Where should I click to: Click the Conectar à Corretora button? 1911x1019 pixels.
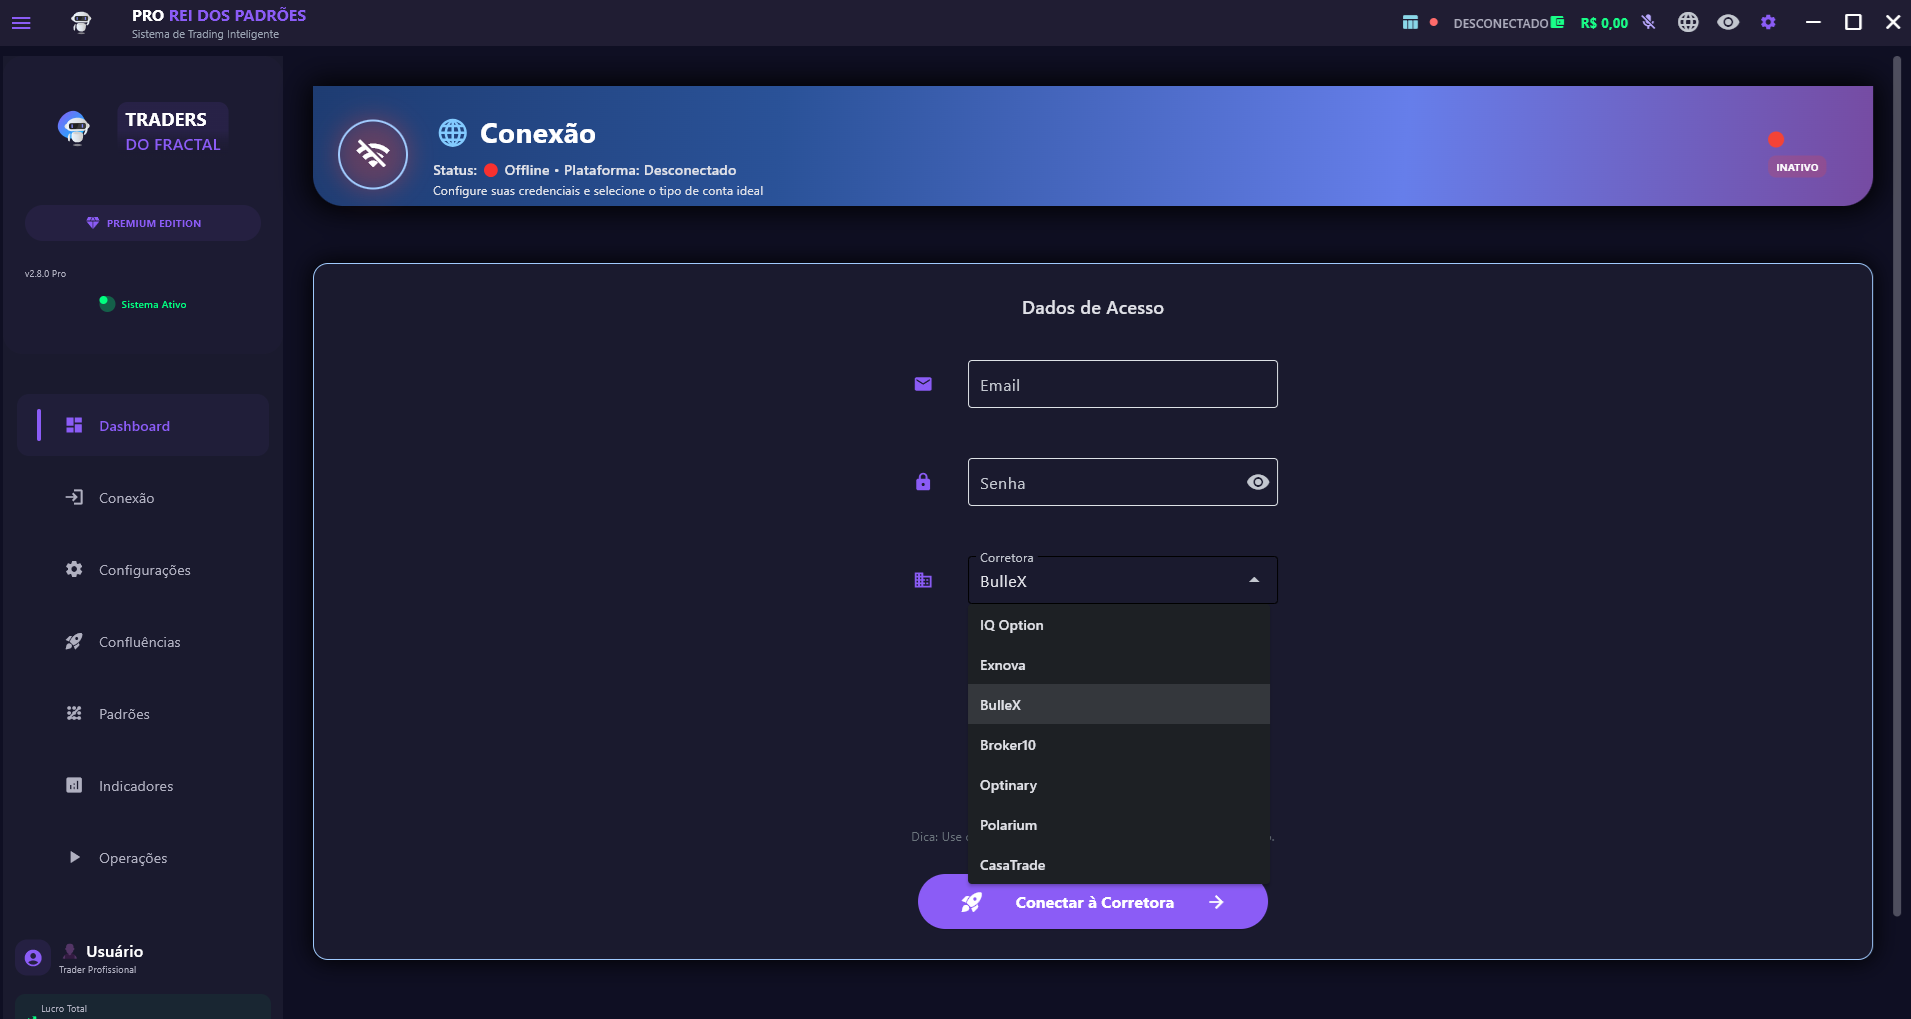[1092, 902]
